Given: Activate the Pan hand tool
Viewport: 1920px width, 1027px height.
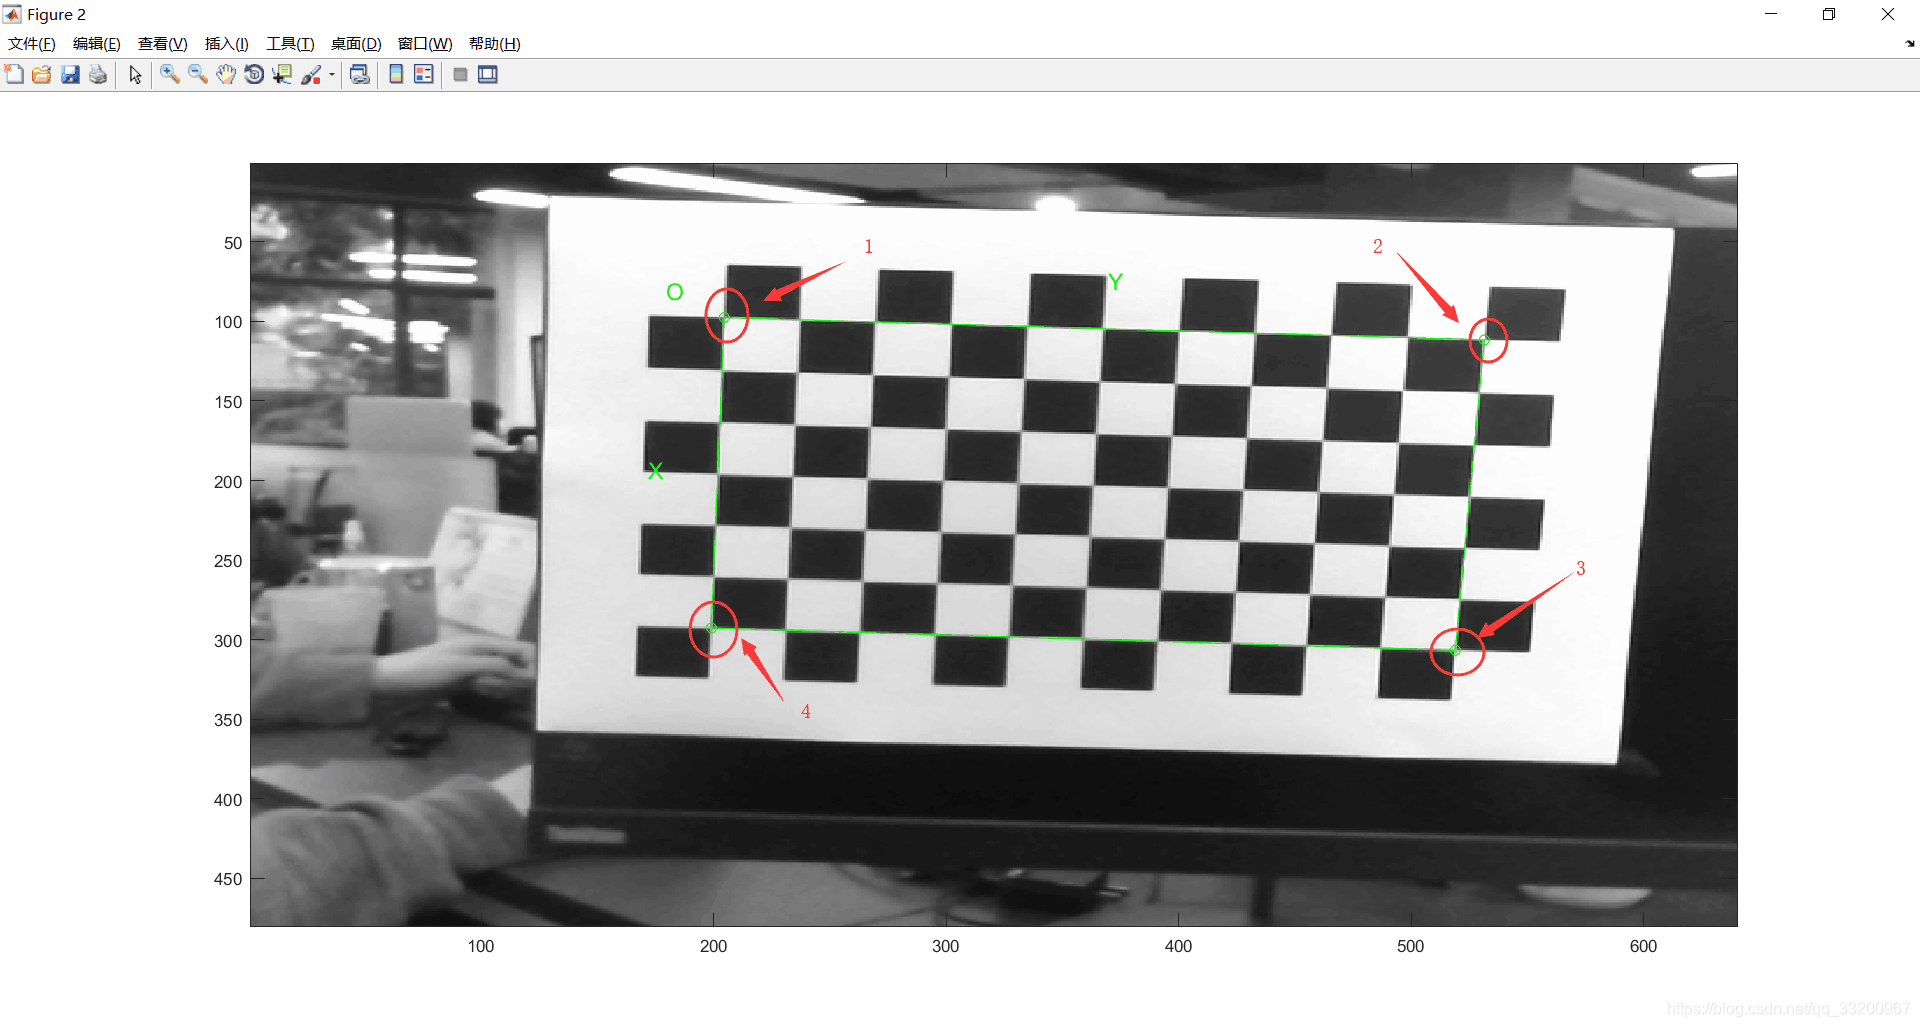Looking at the screenshot, I should pos(226,75).
